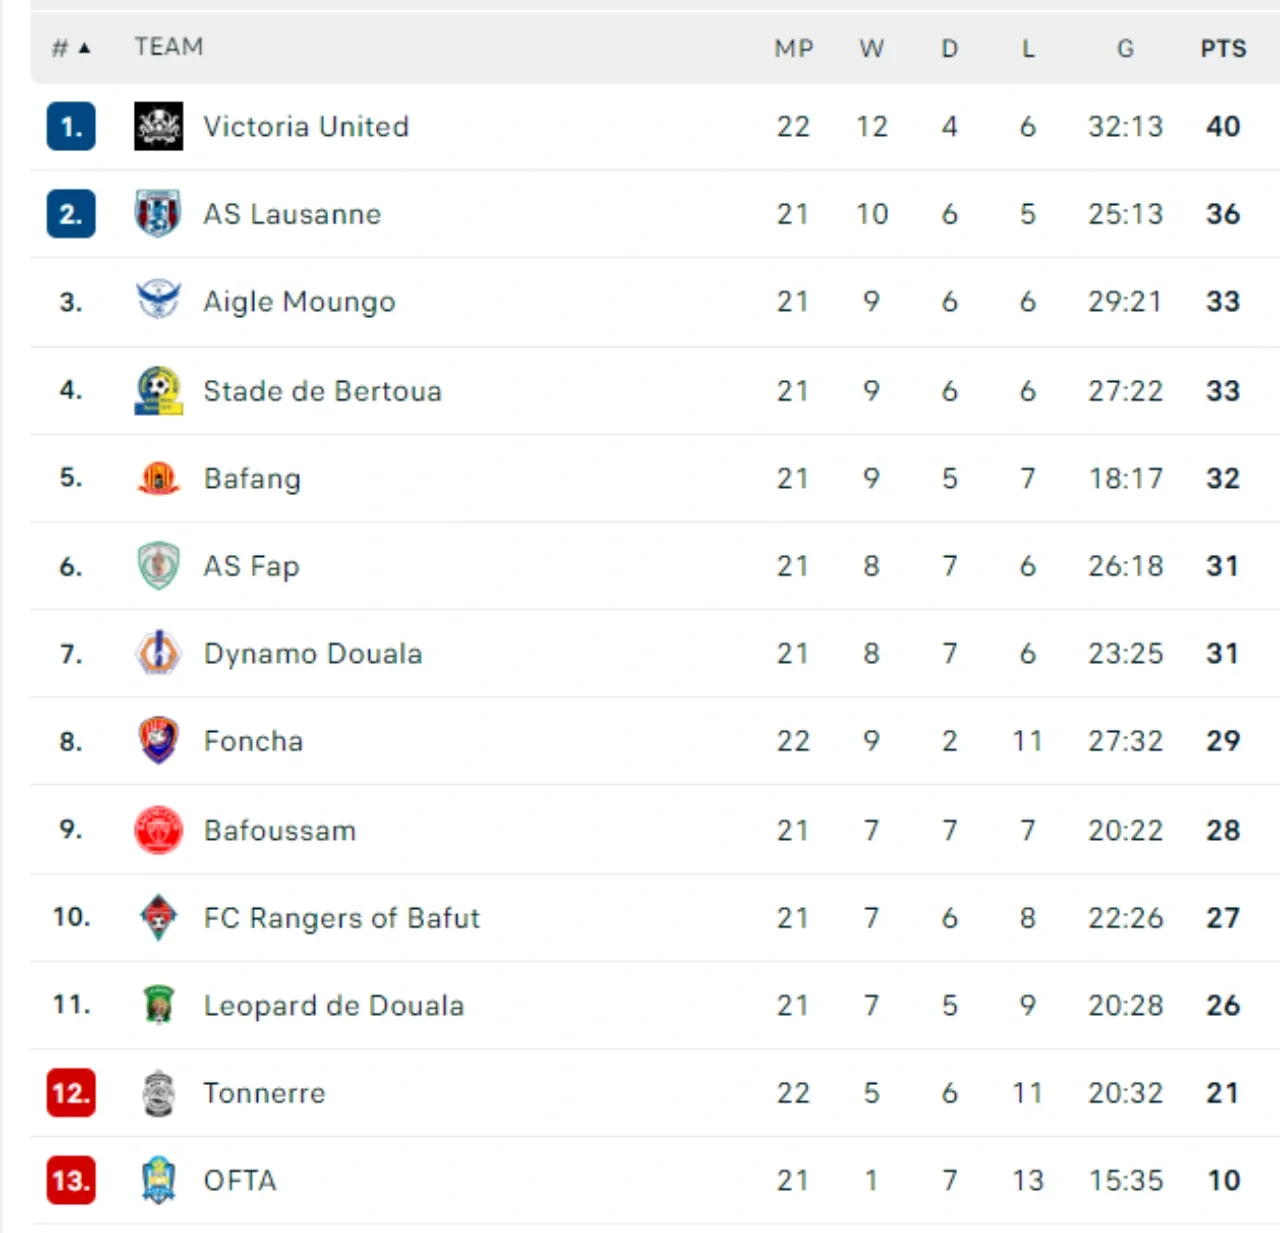Click the W wins column header
The image size is (1280, 1233).
point(871,48)
